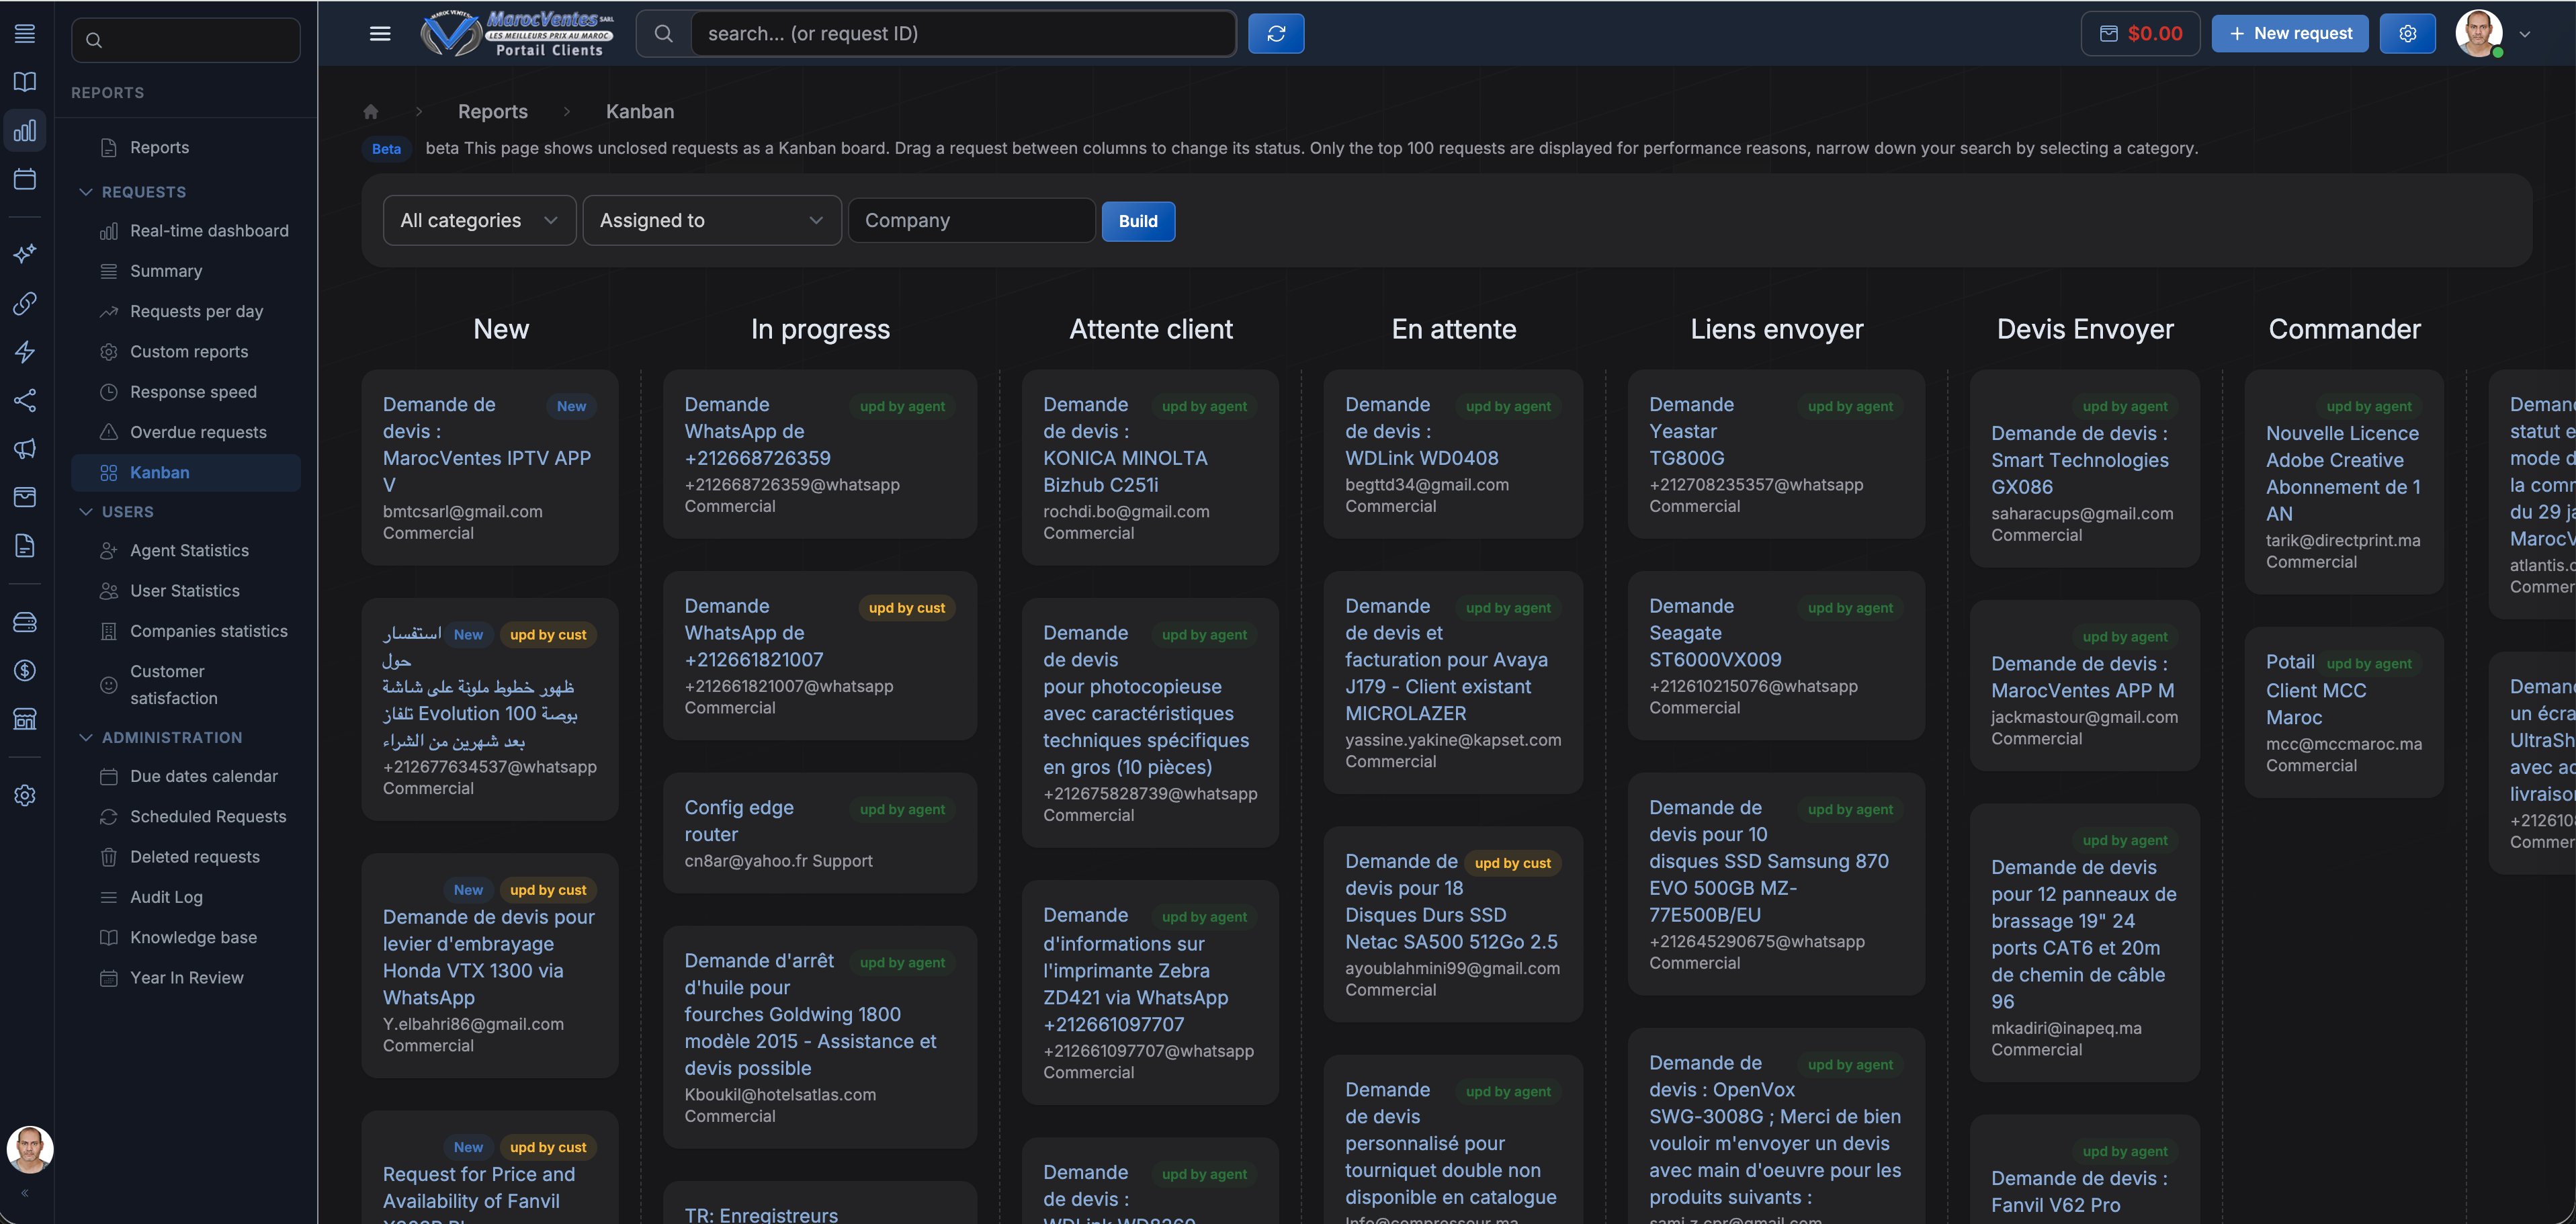
Task: Open the sparkles icon in the sidebar
Action: 25,253
